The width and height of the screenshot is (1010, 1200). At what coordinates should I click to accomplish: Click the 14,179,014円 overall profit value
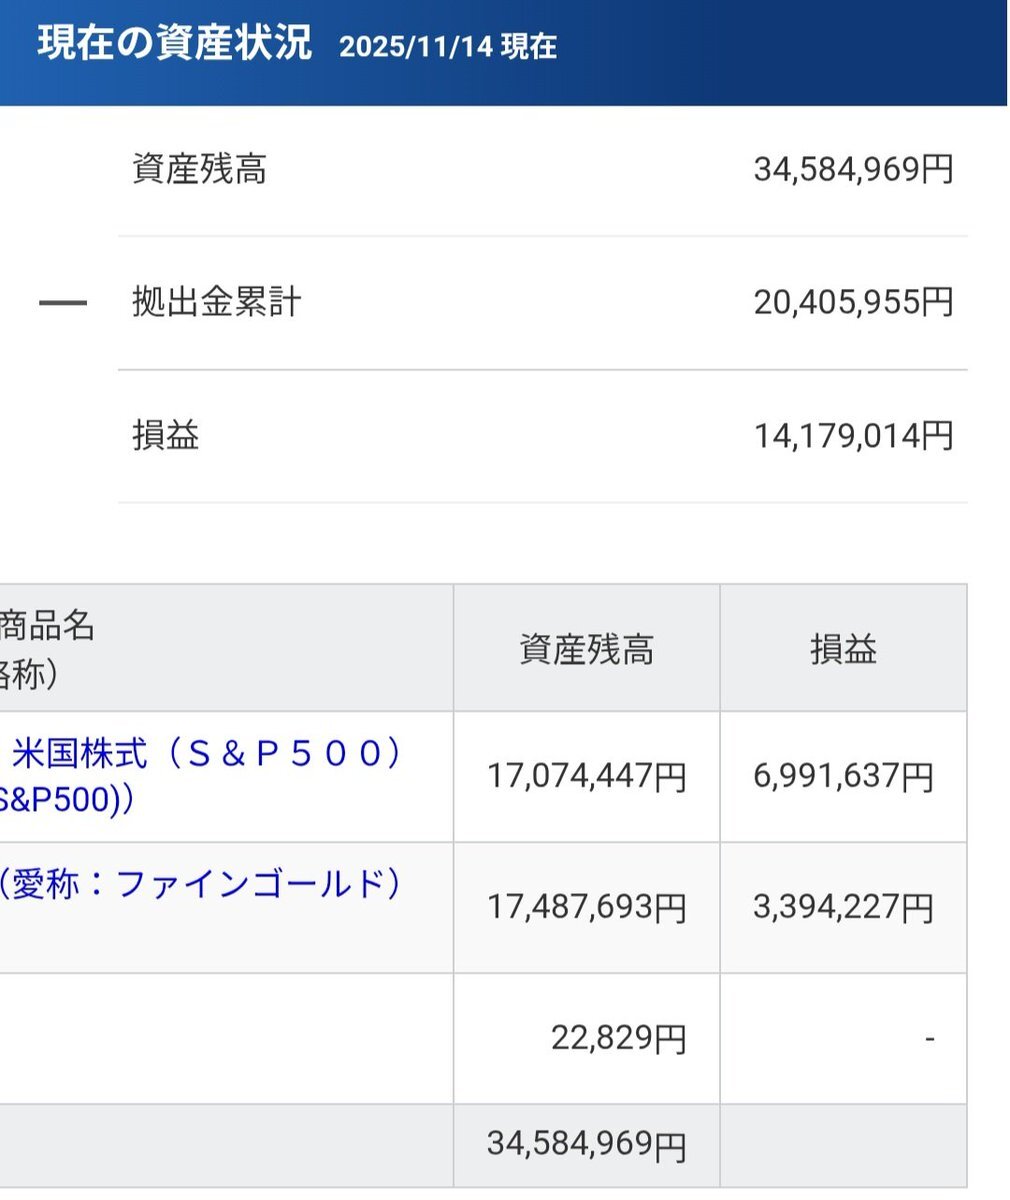(853, 436)
